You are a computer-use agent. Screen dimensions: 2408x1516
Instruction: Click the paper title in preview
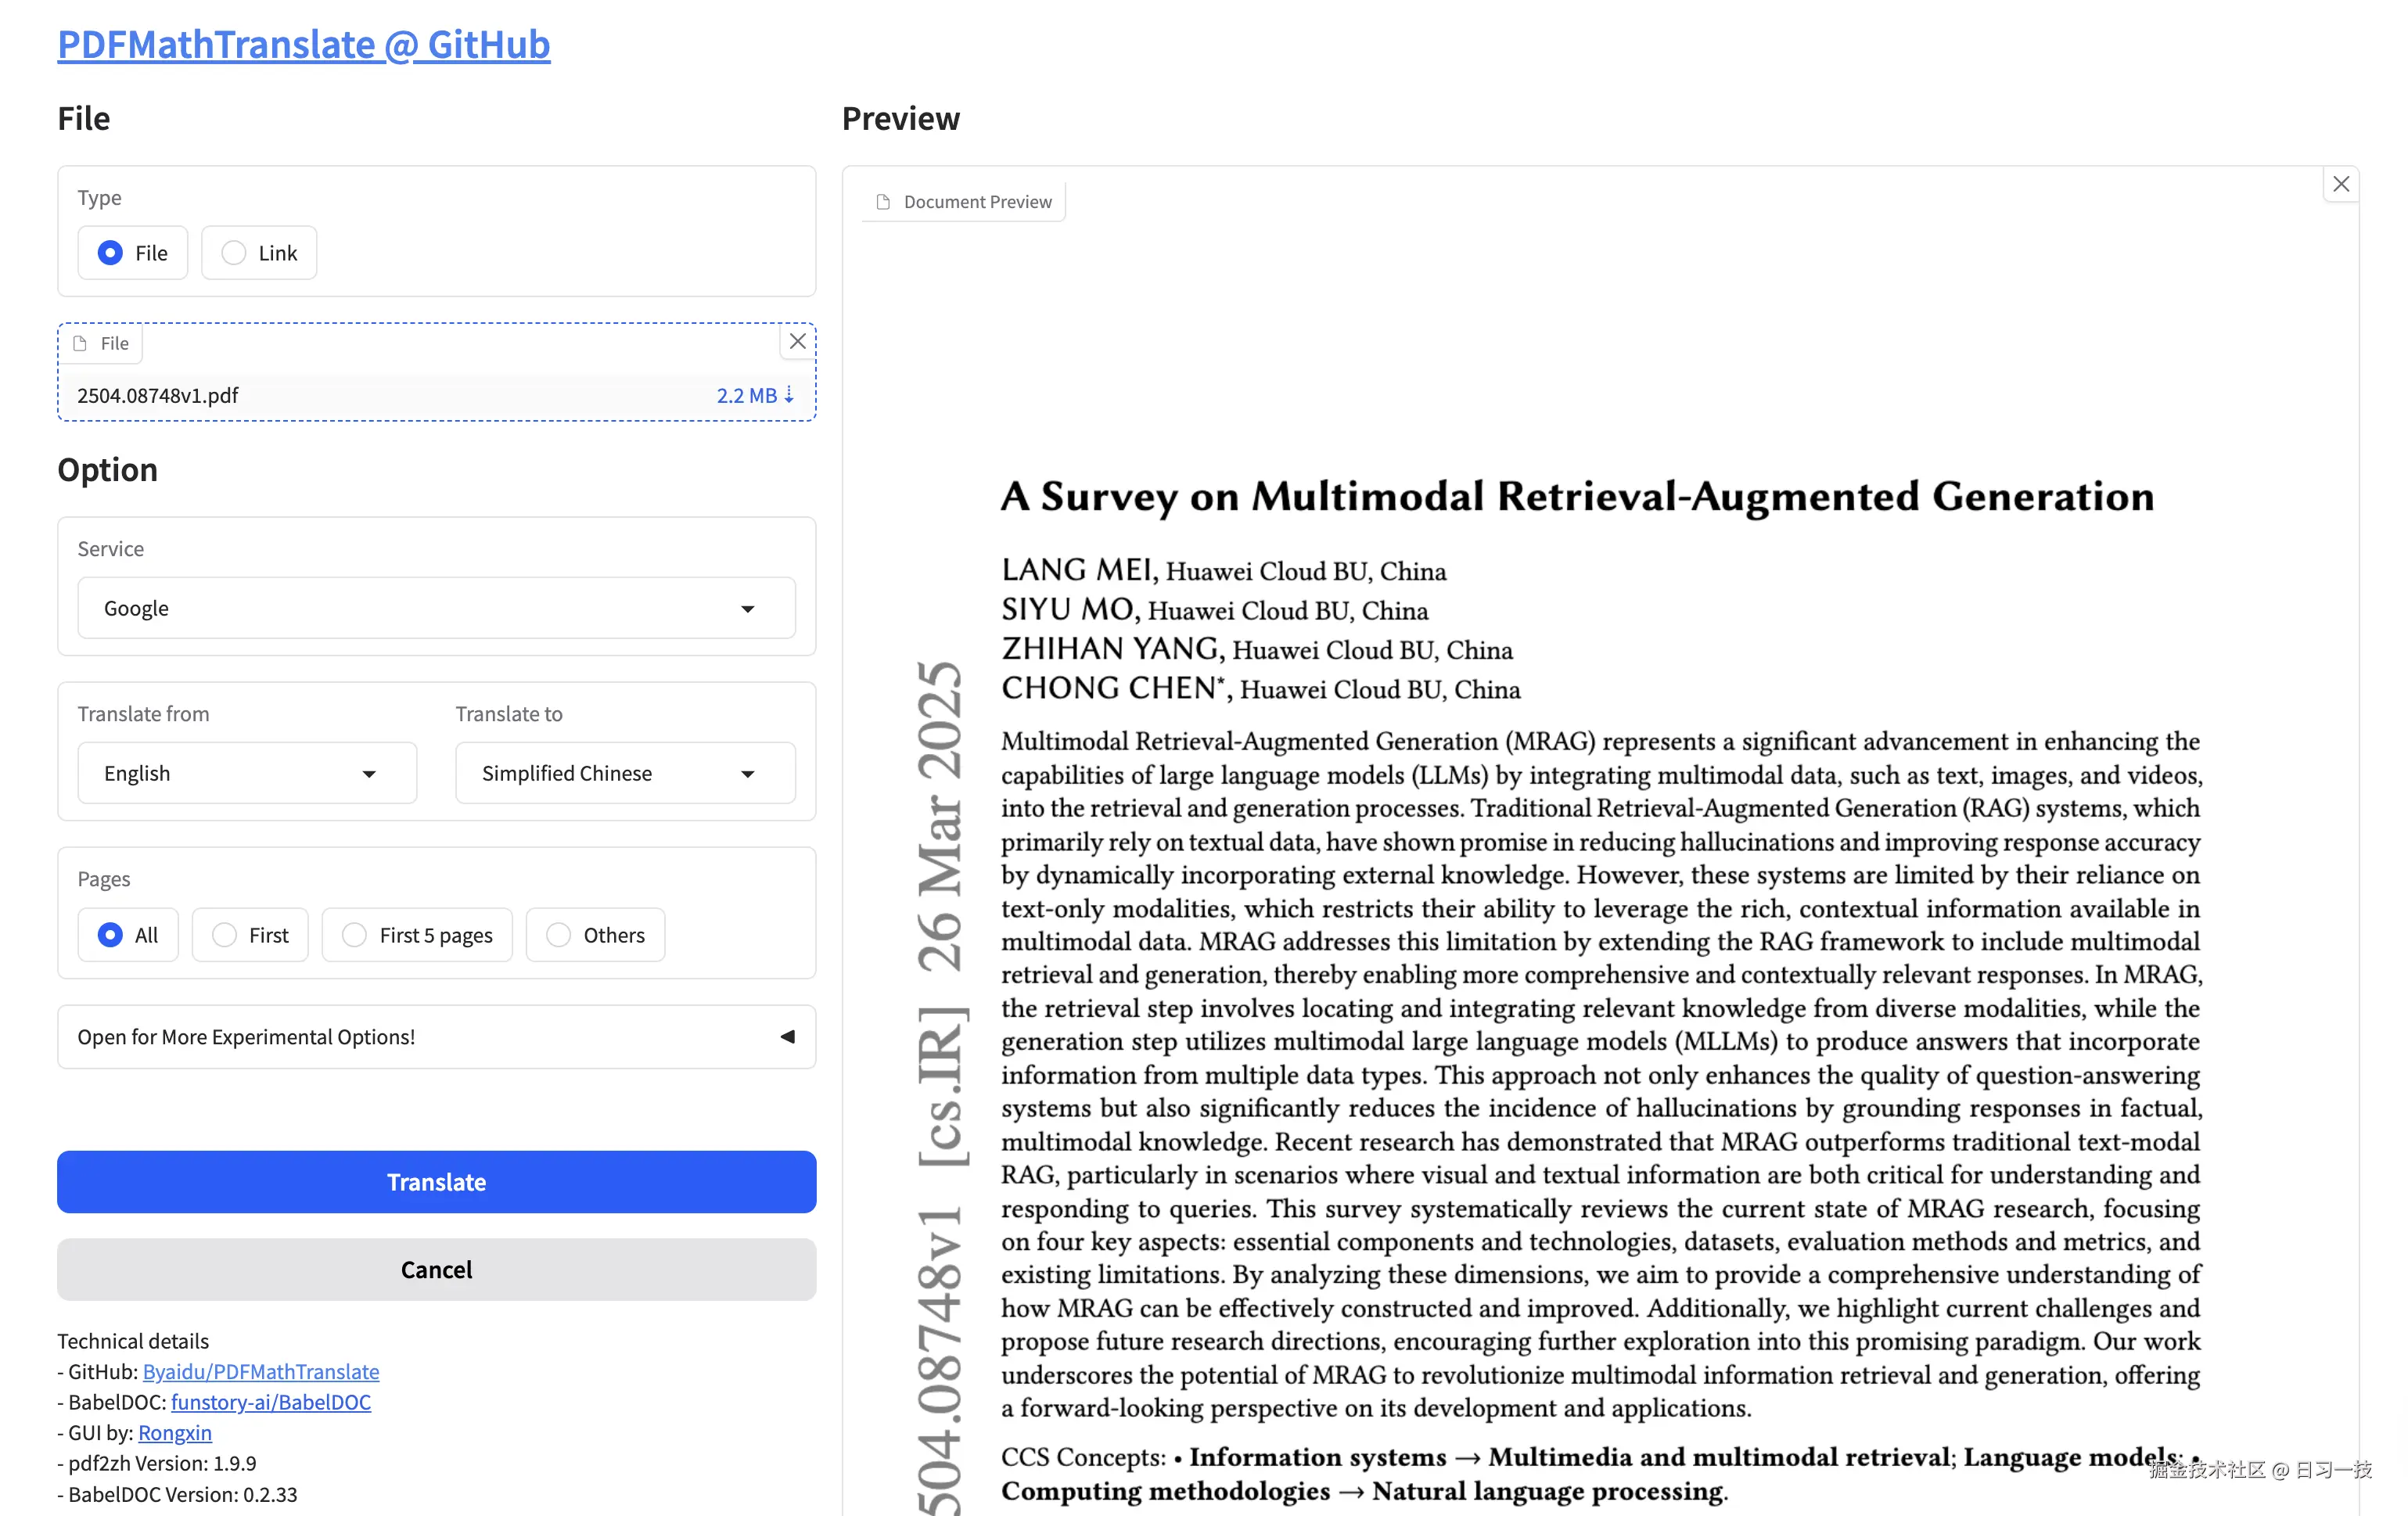pos(1577,497)
